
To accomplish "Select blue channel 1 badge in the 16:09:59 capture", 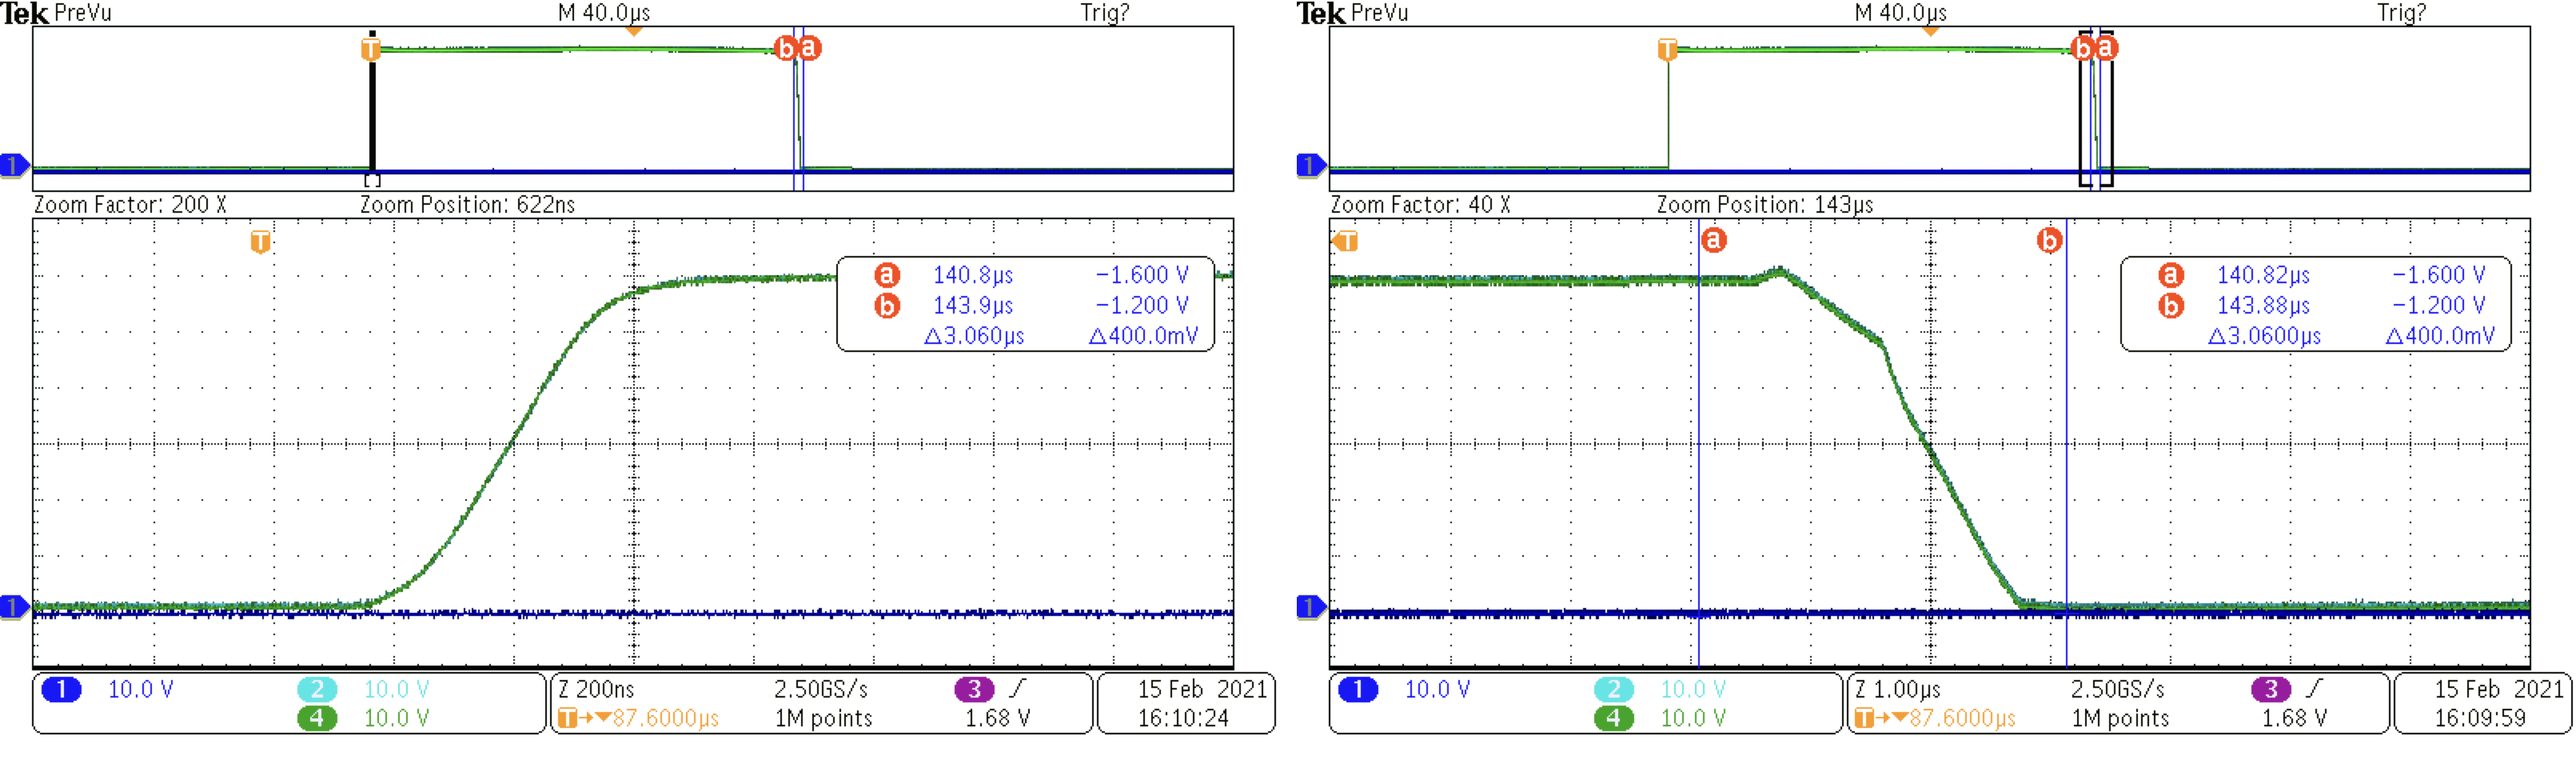I will pos(1358,689).
